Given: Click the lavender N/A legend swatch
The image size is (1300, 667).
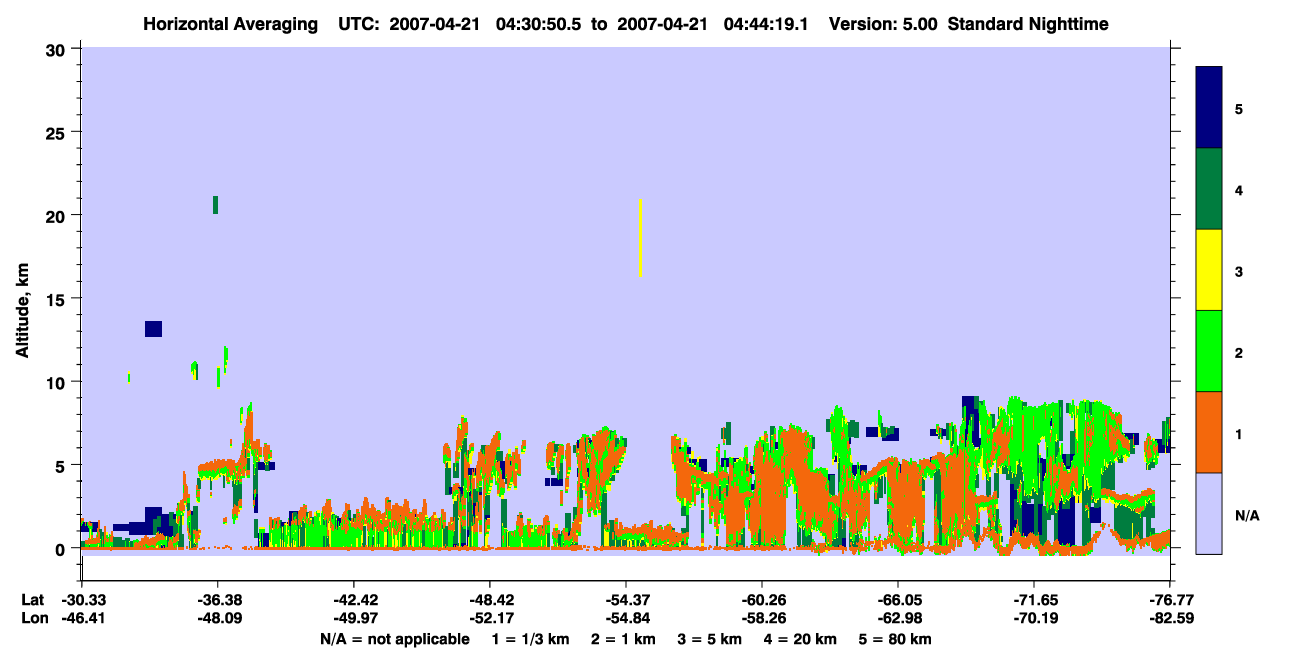Looking at the screenshot, I should point(1209,513).
